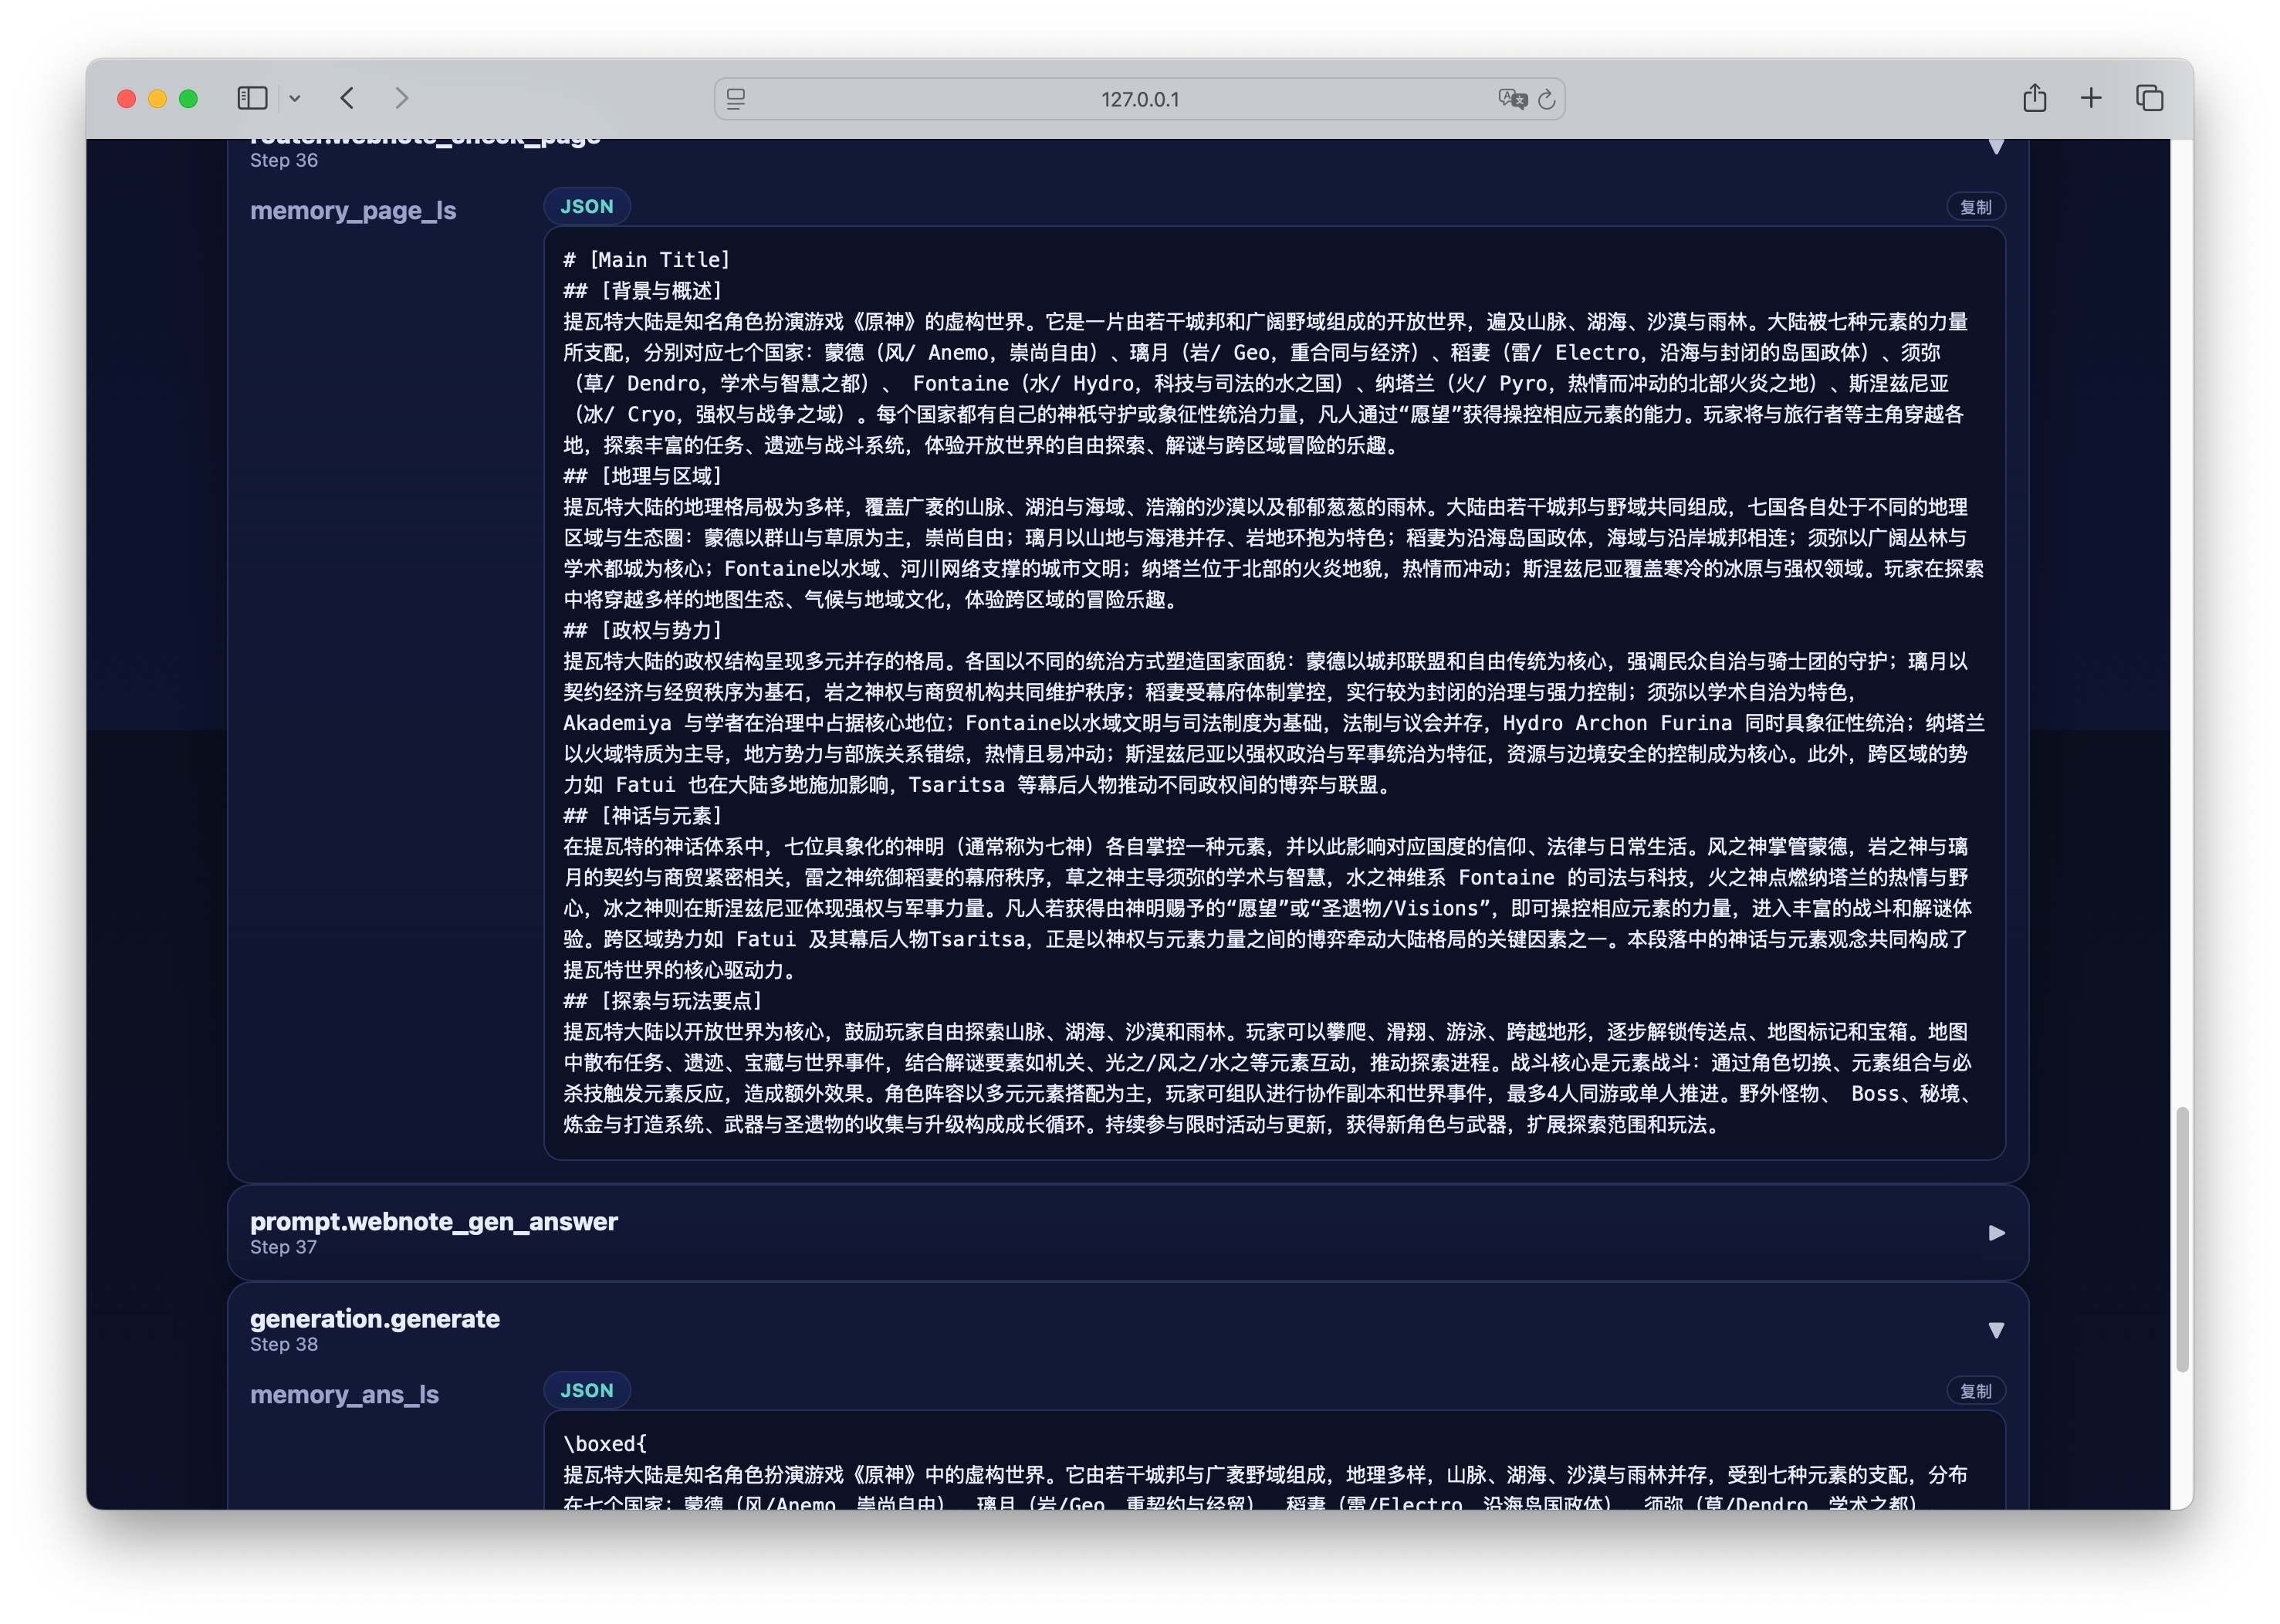Click the translate page icon

coord(1511,99)
